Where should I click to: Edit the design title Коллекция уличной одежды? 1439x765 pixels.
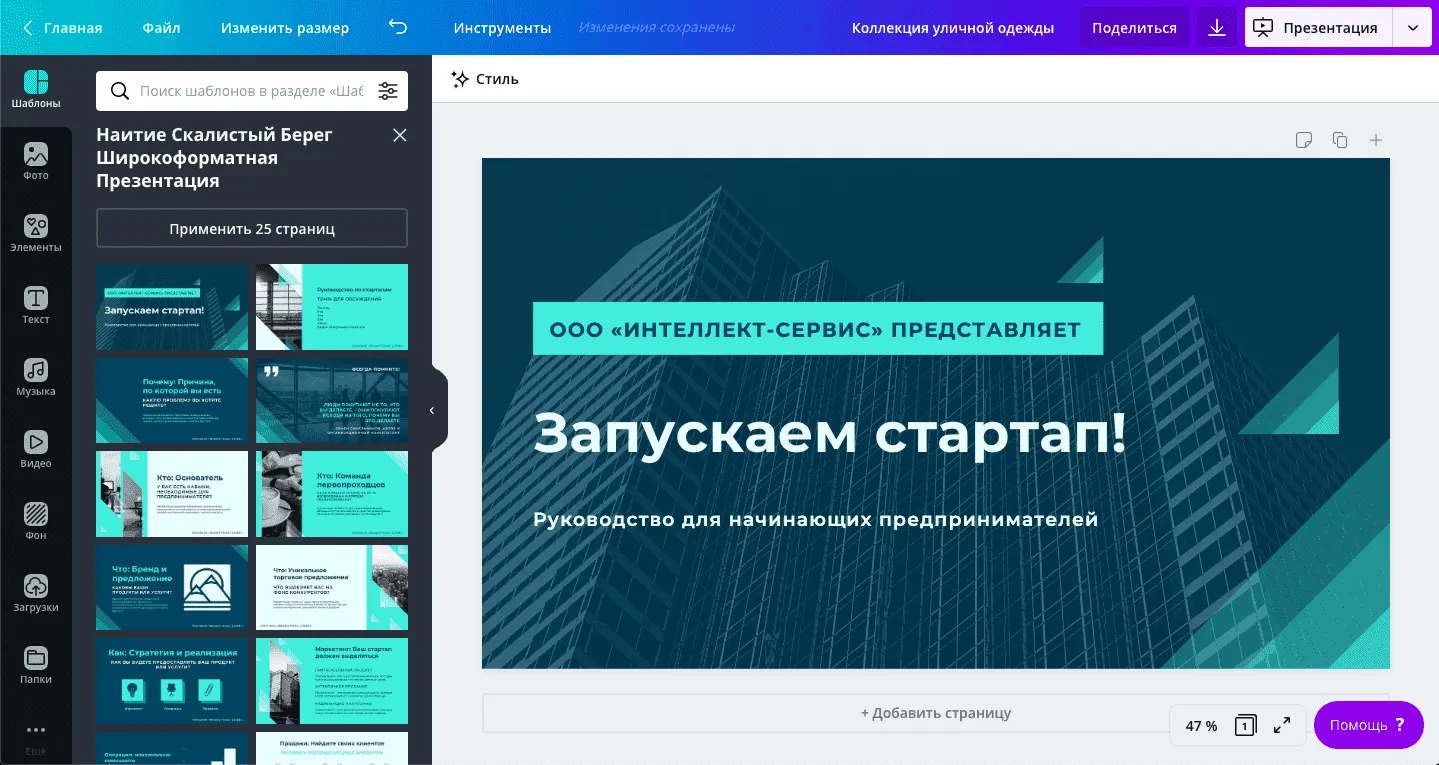953,28
